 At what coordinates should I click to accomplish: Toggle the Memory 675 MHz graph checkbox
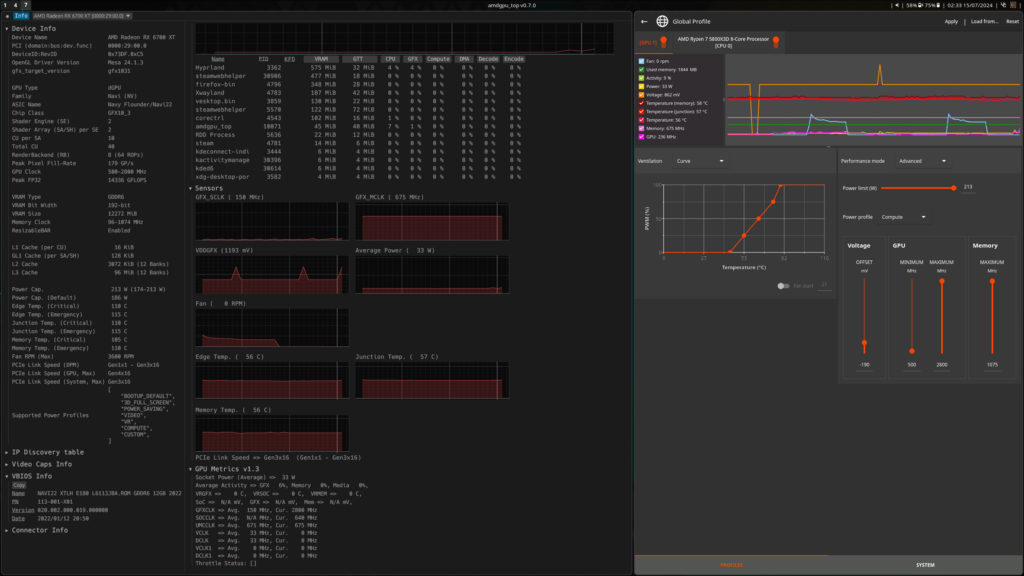(x=641, y=129)
